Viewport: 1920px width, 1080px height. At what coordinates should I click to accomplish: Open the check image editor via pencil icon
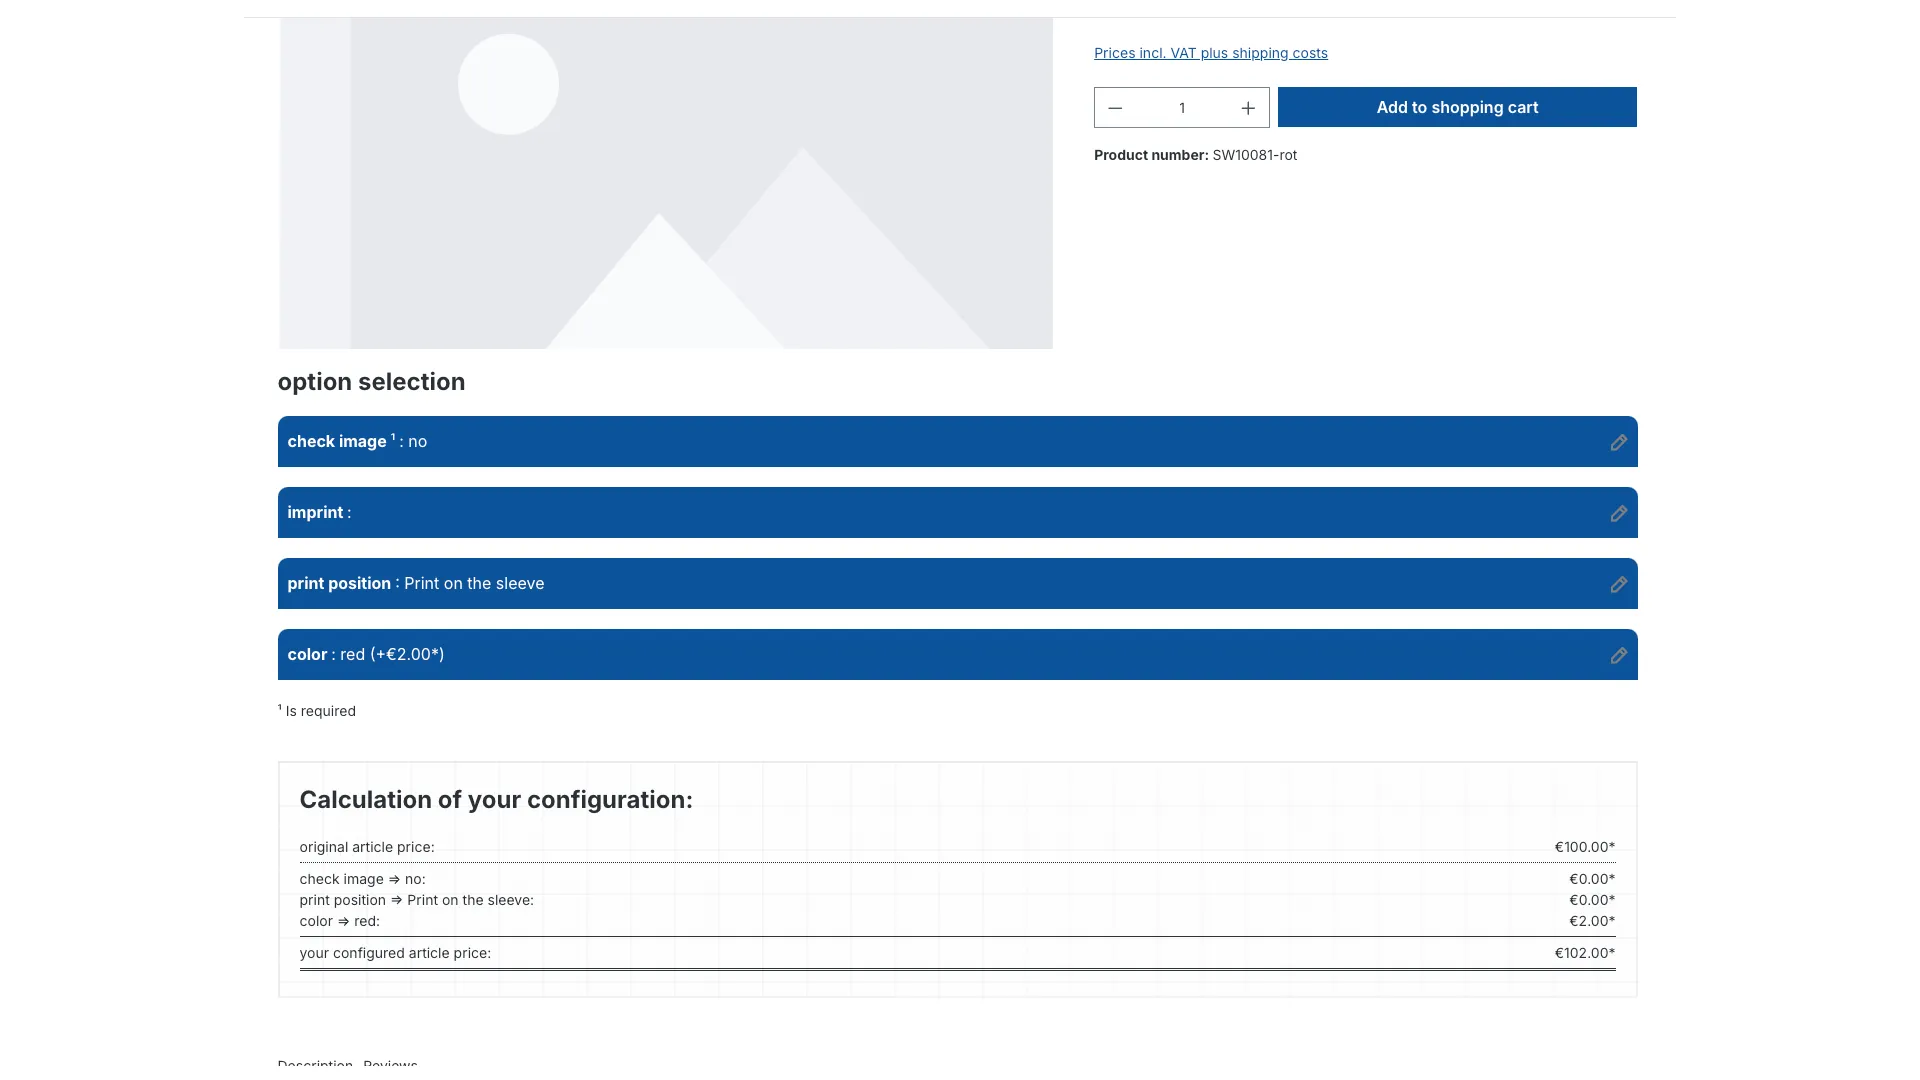[1619, 442]
